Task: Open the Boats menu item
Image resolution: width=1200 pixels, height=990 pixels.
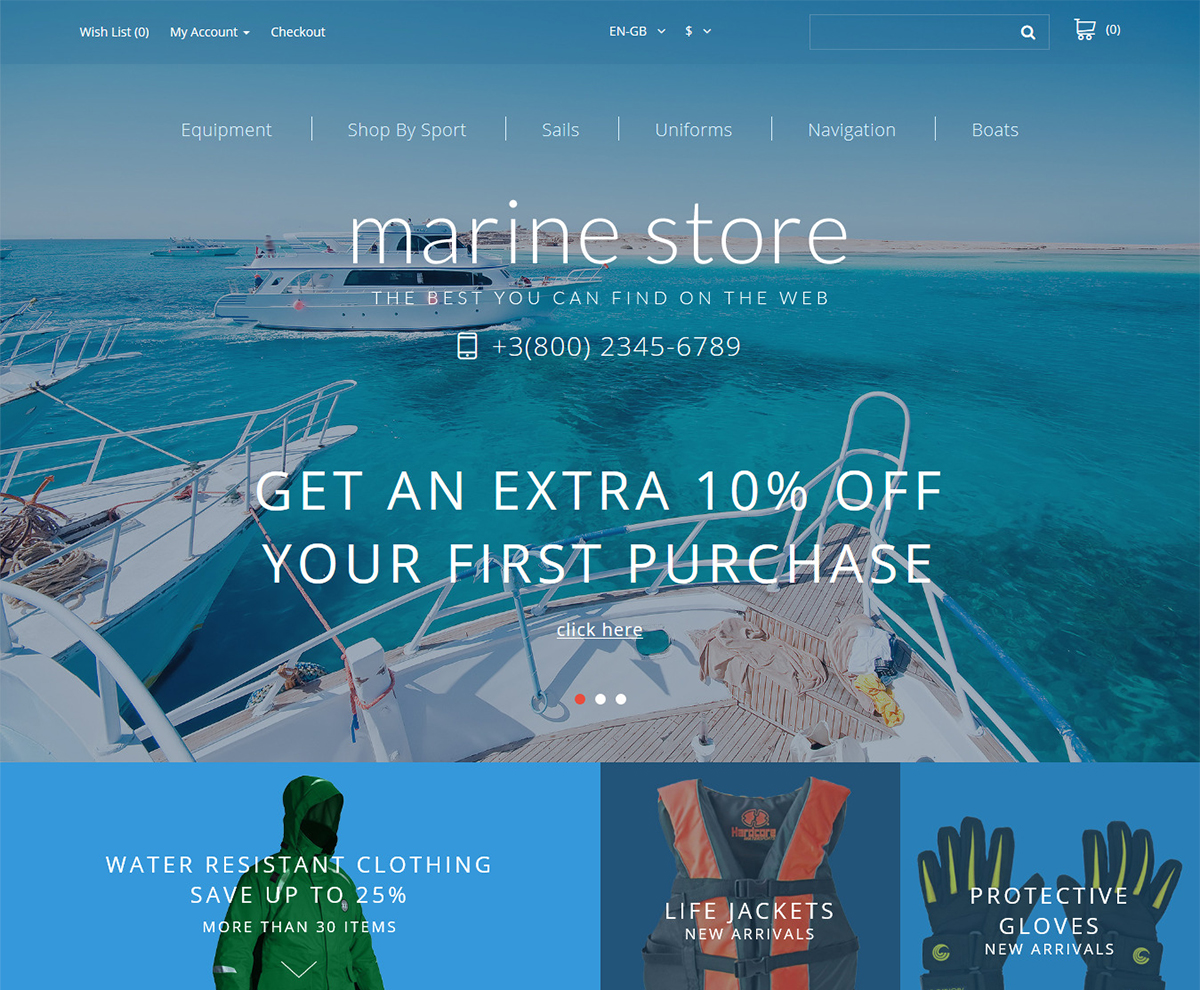Action: [995, 130]
